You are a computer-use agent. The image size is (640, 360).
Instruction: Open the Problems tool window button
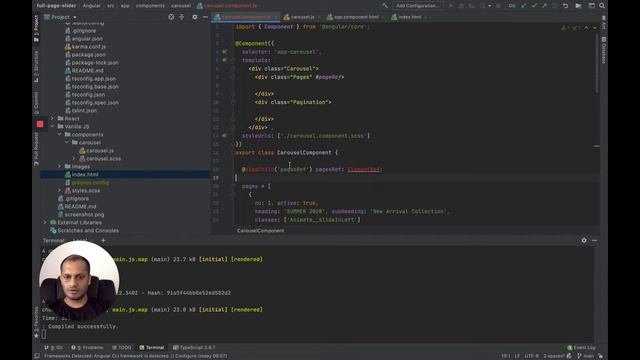pyautogui.click(x=87, y=348)
